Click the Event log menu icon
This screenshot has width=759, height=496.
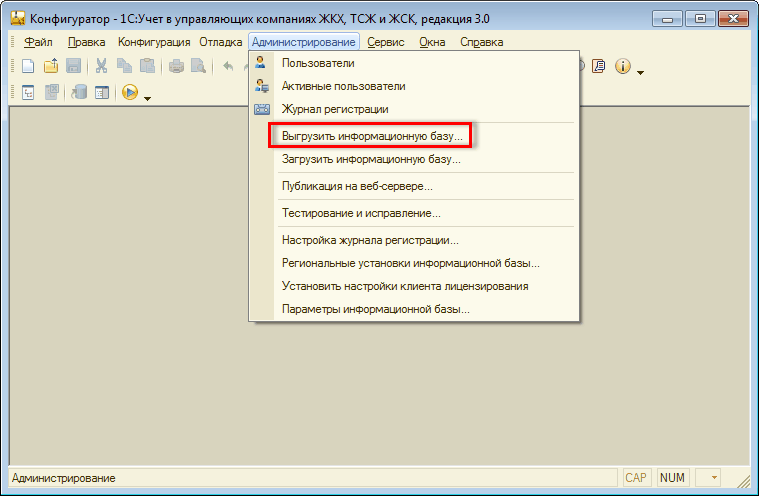[x=262, y=109]
